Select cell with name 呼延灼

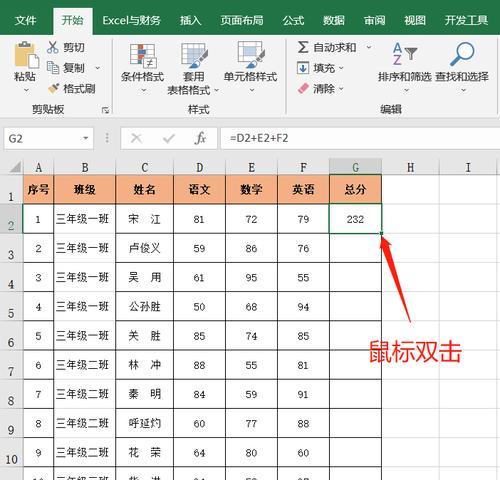point(144,423)
